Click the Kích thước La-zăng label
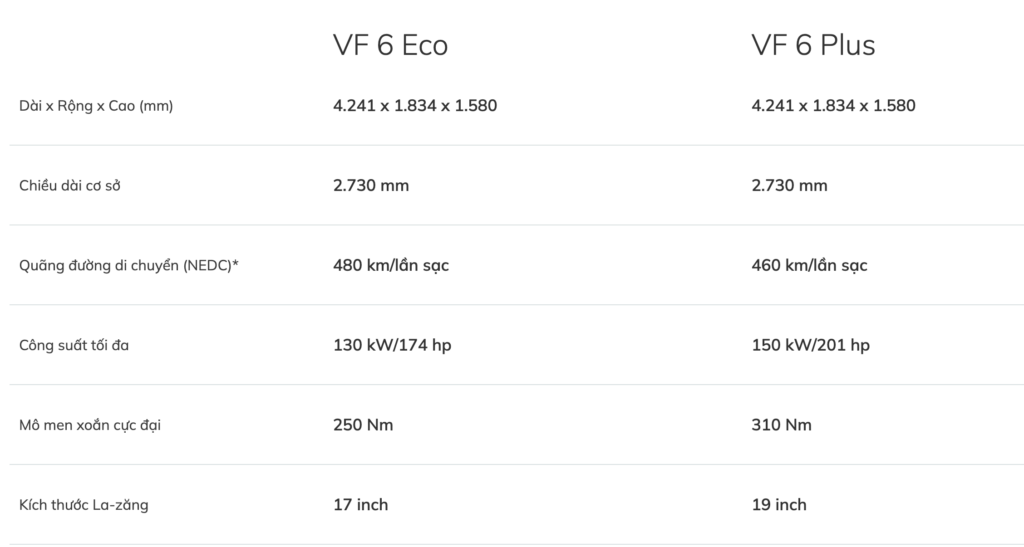Image resolution: width=1024 pixels, height=547 pixels. (84, 505)
